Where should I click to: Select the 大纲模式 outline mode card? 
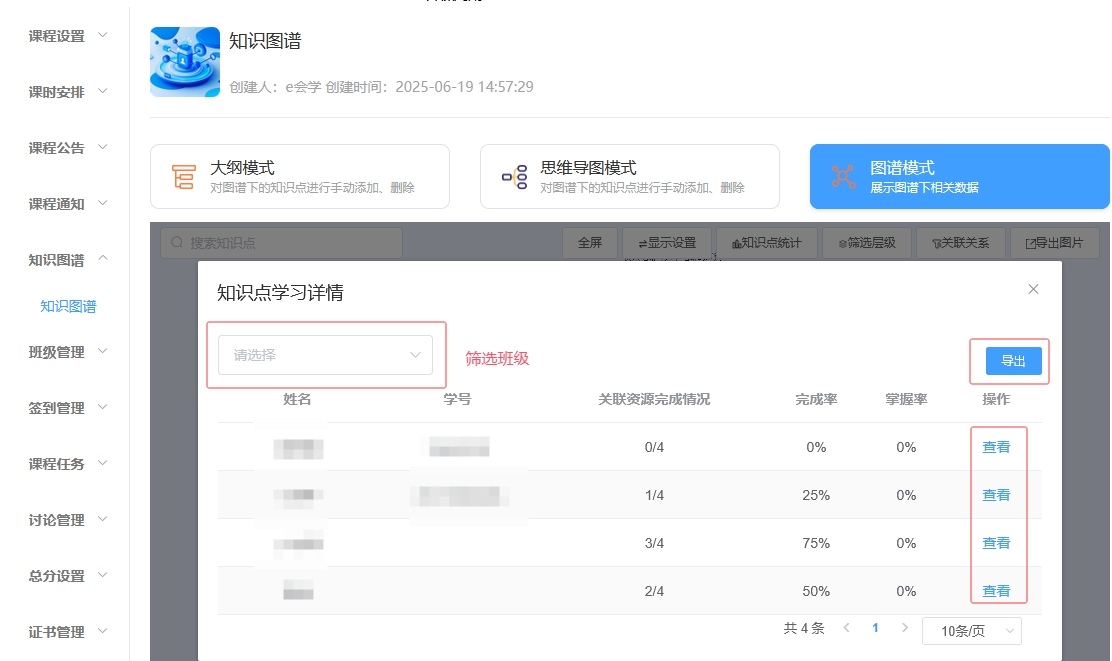pos(300,177)
